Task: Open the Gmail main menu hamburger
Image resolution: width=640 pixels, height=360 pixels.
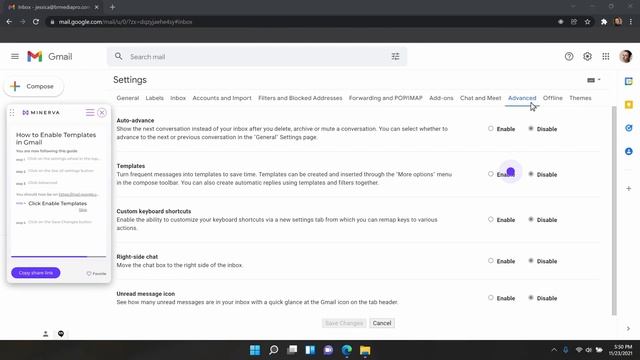Action: point(15,56)
